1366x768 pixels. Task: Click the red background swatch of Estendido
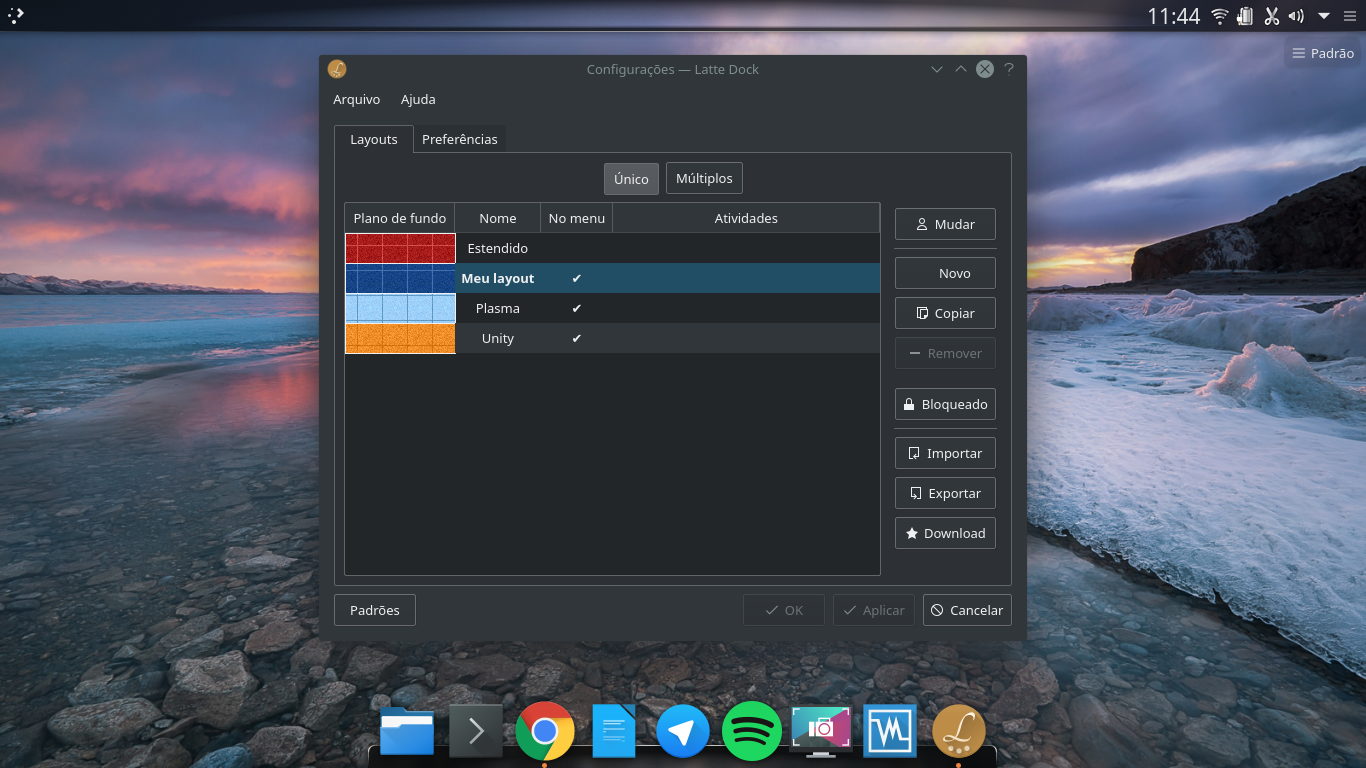399,248
